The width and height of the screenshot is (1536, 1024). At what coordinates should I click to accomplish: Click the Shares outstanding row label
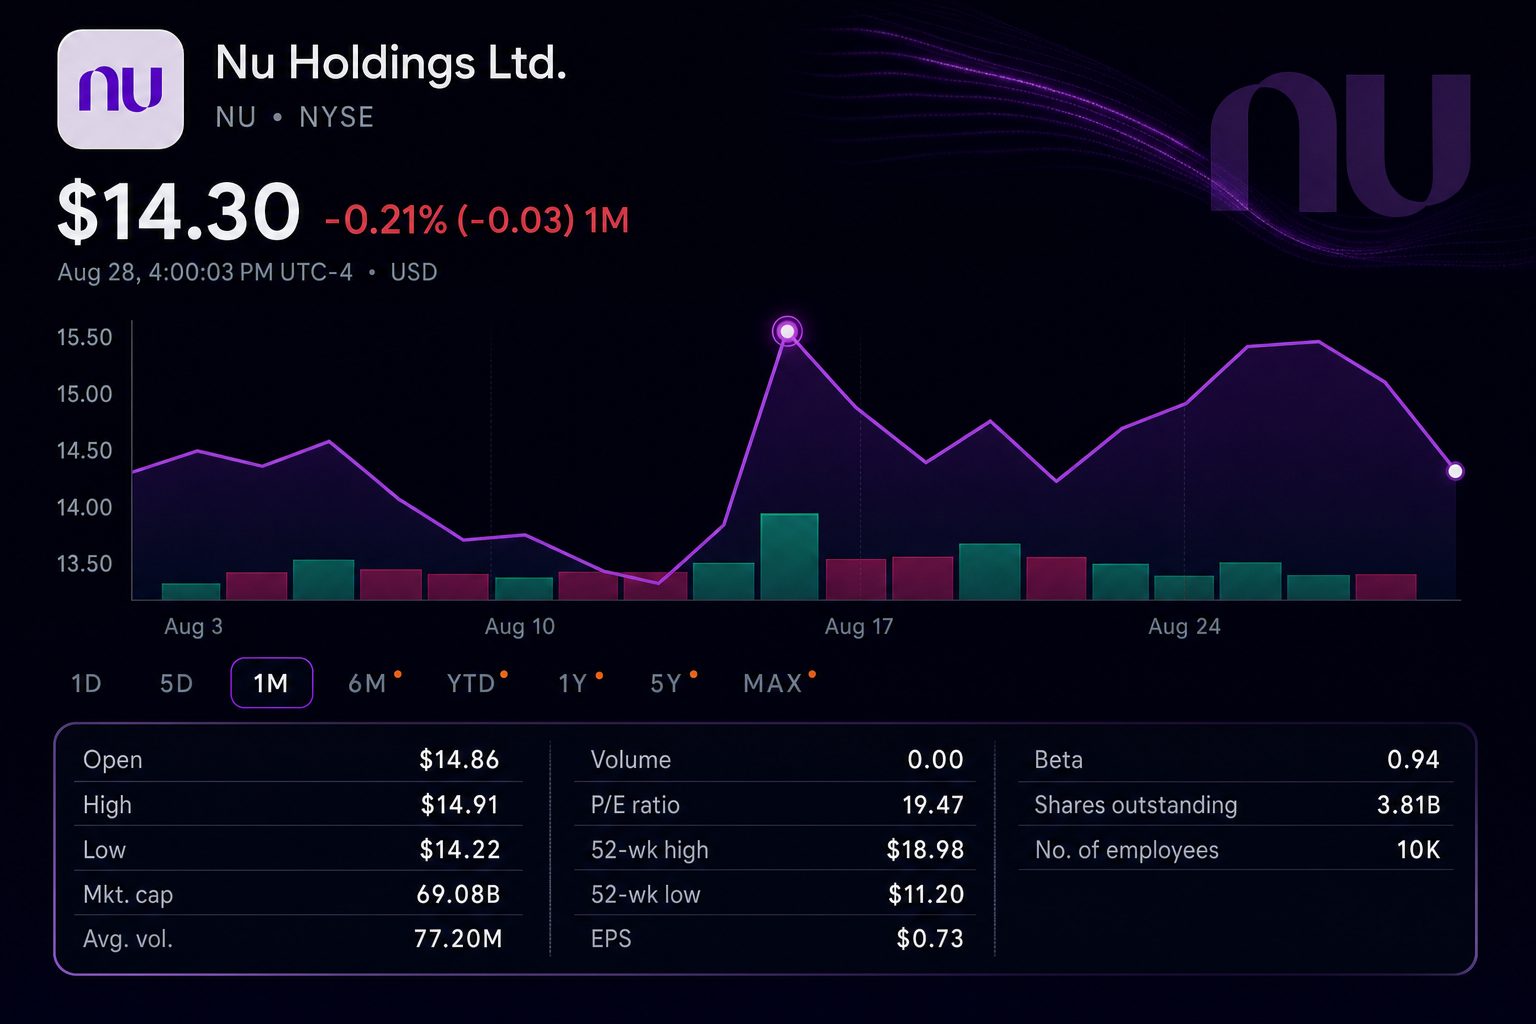pyautogui.click(x=1135, y=806)
